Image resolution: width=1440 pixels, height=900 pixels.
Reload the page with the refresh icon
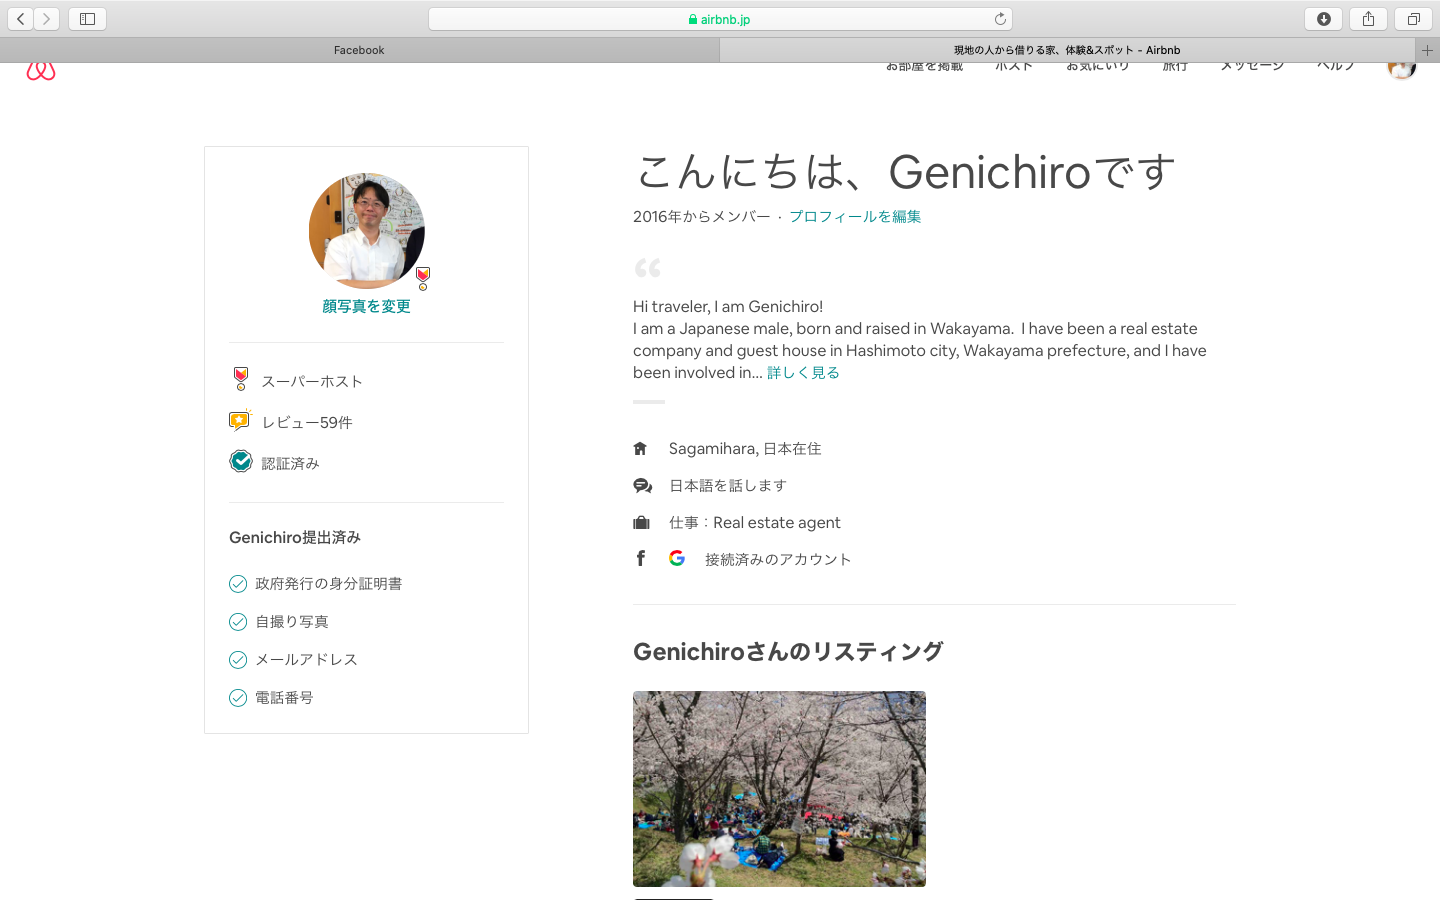[x=999, y=19]
